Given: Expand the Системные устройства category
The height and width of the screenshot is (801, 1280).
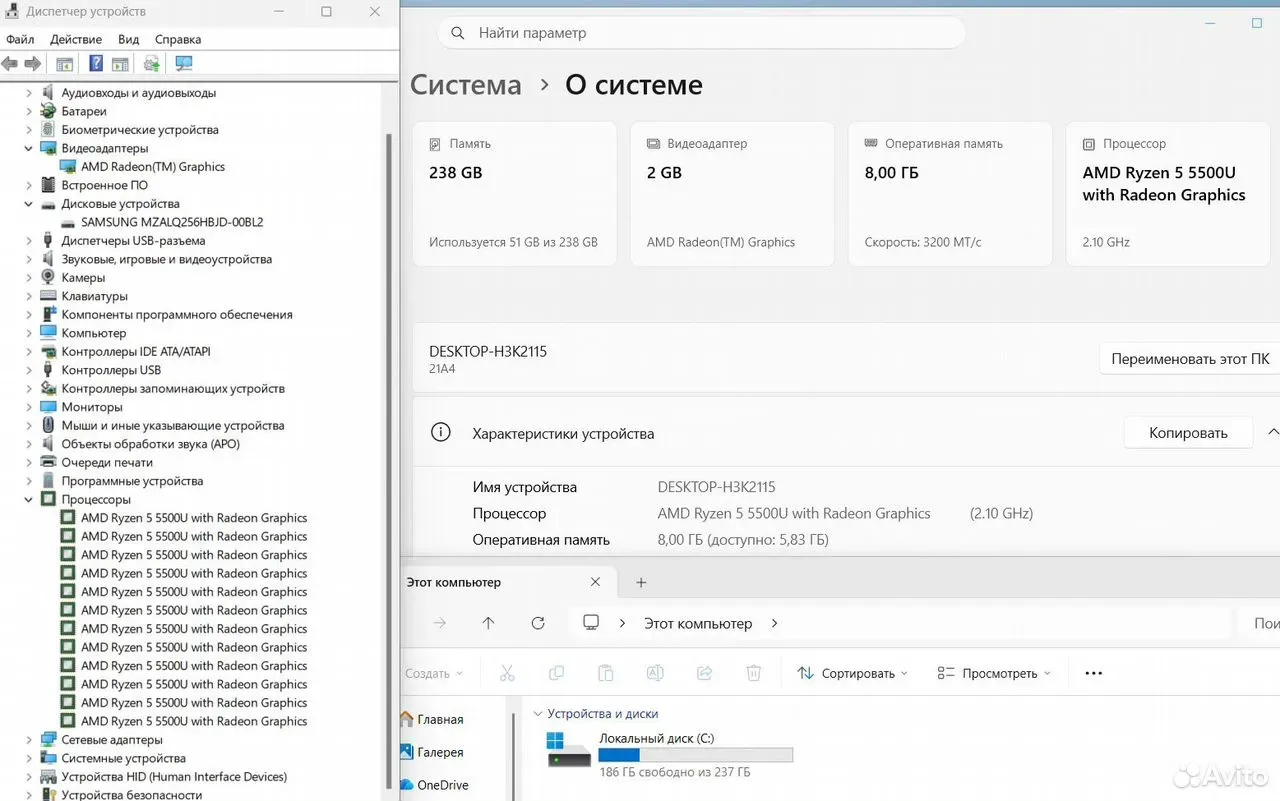Looking at the screenshot, I should pos(29,758).
